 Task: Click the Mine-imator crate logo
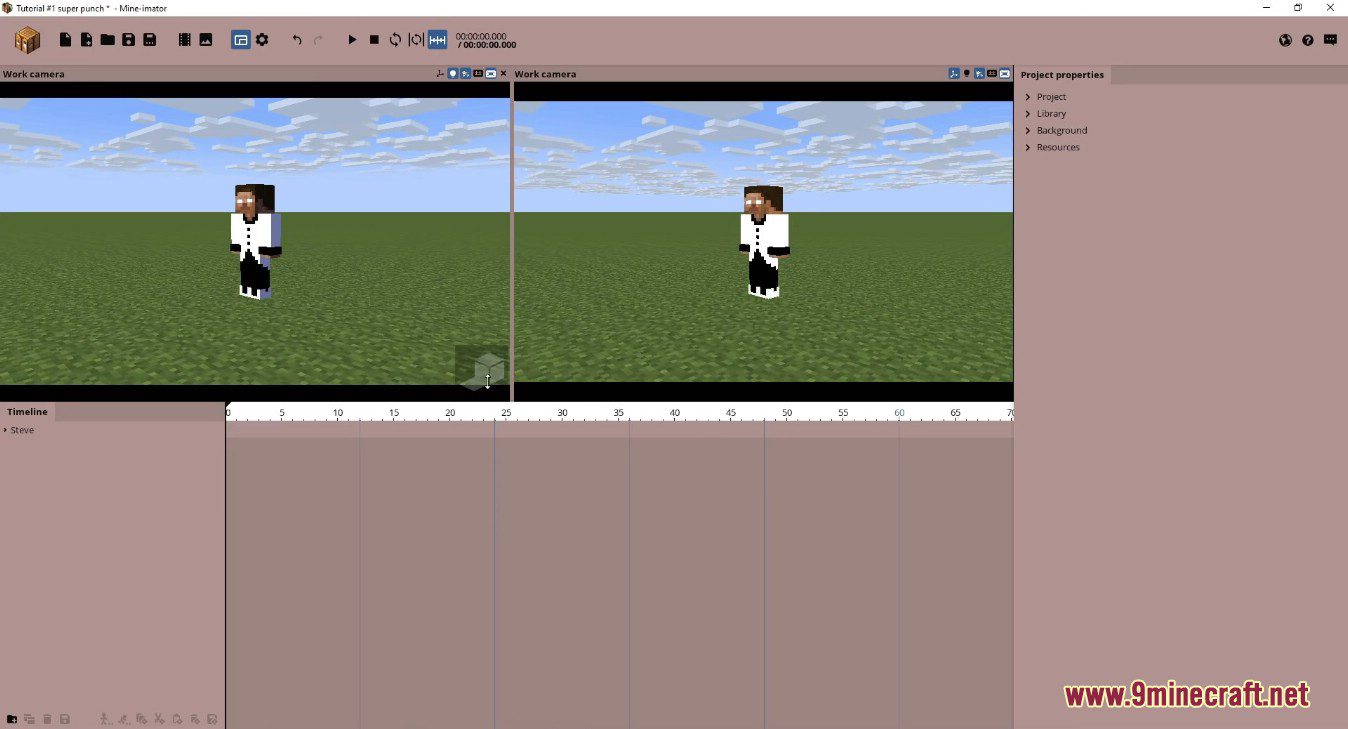[27, 40]
